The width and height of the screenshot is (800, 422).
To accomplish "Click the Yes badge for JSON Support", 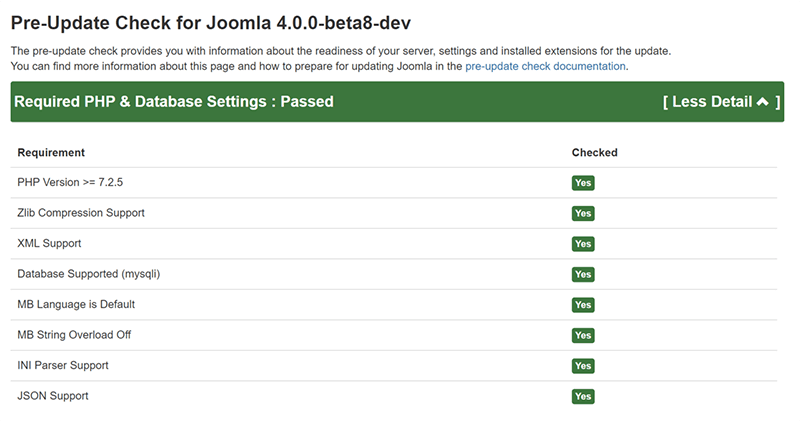I will point(583,396).
